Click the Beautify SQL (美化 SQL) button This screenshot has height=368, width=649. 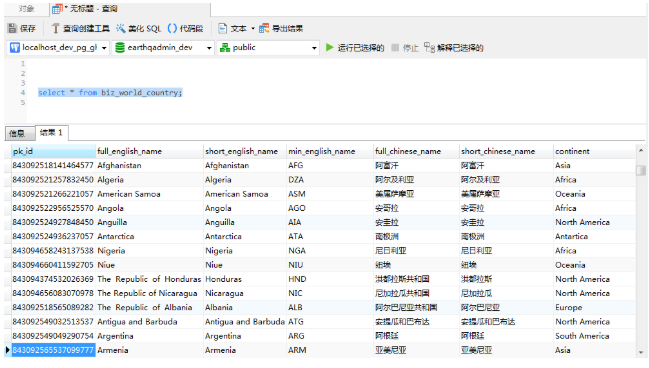point(139,29)
